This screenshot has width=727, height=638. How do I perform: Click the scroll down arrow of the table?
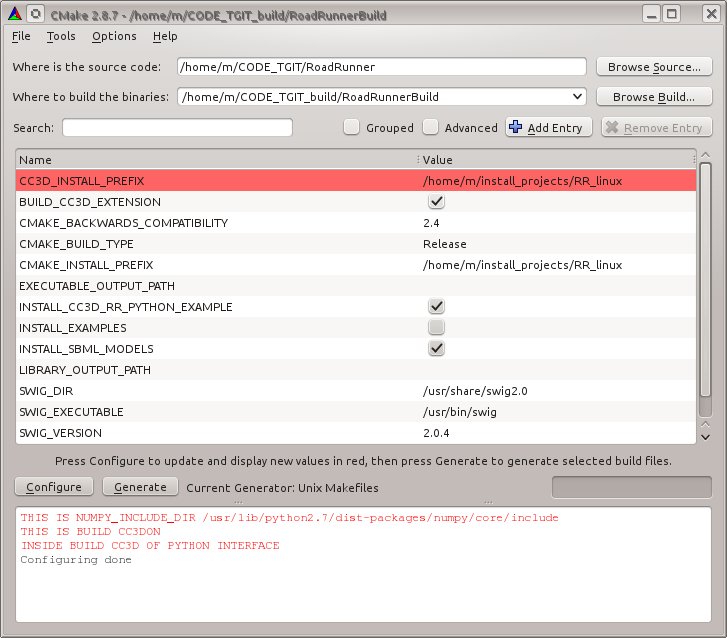(705, 436)
